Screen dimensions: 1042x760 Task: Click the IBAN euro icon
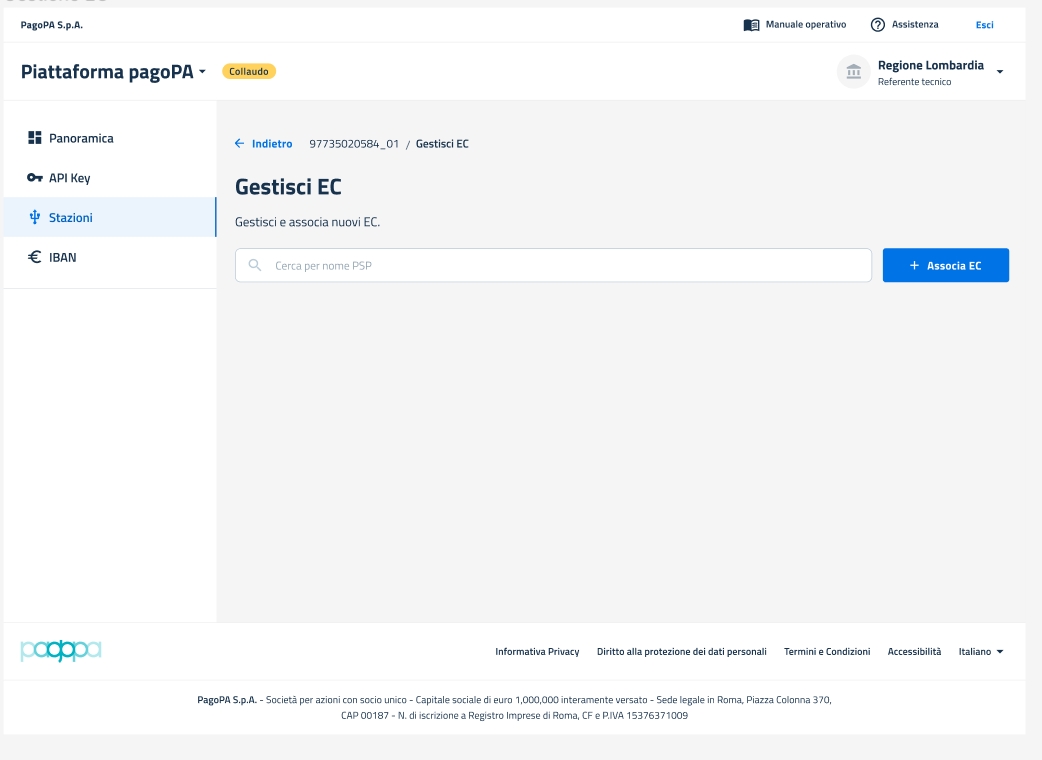(x=34, y=257)
